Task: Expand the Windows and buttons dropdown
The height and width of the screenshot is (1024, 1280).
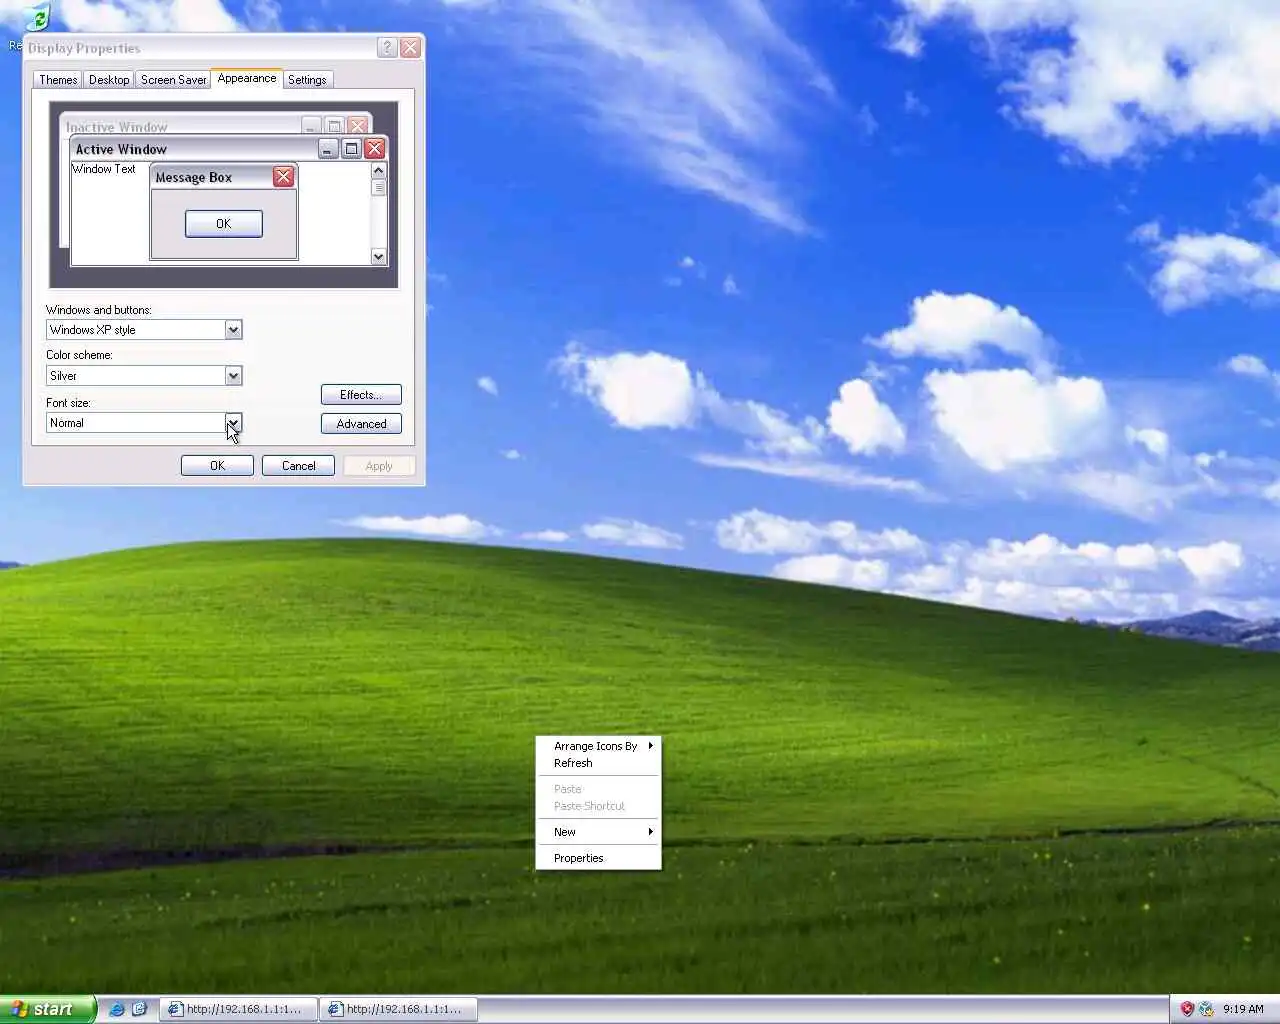Action: 233,330
